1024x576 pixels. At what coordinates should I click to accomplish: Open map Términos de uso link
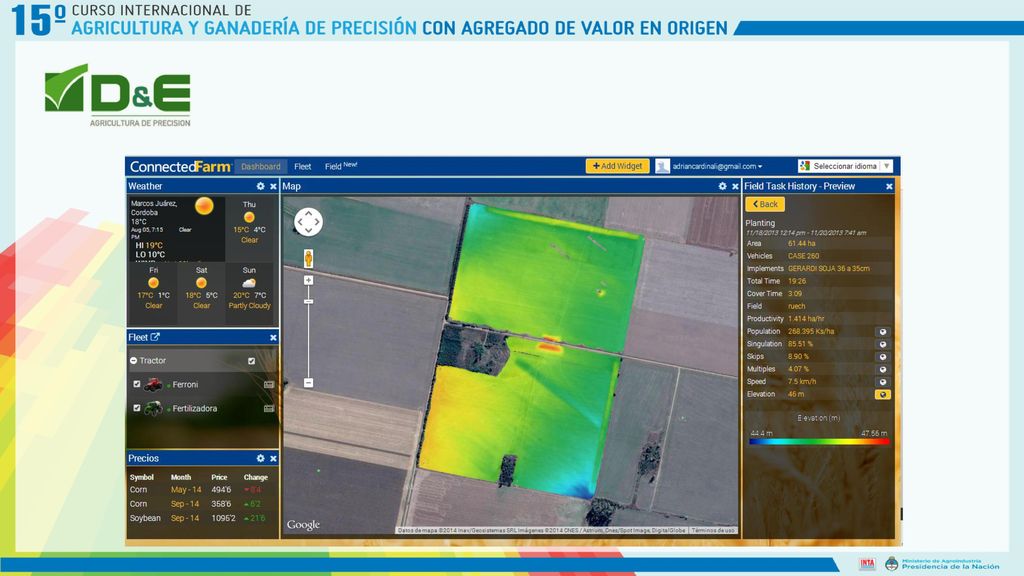713,530
